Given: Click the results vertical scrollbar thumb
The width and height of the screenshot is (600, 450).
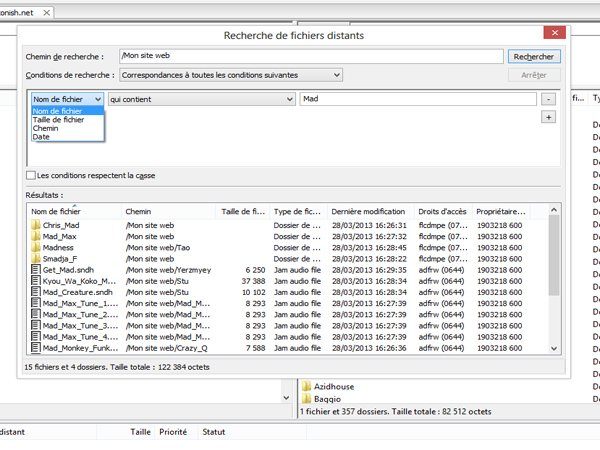Looking at the screenshot, I should 553,255.
